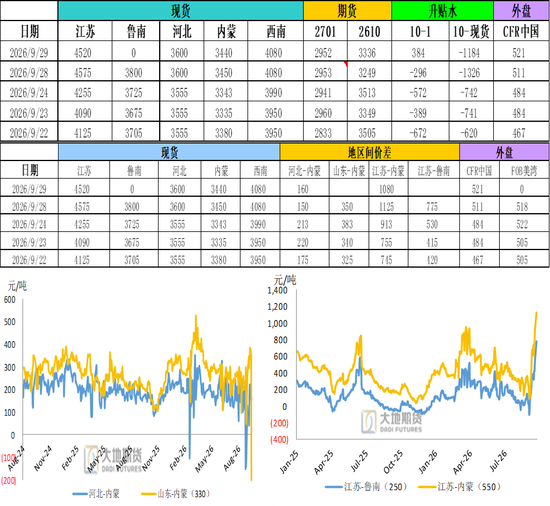
Task: Click the yellow 期货 header cell
Action: [x=347, y=11]
